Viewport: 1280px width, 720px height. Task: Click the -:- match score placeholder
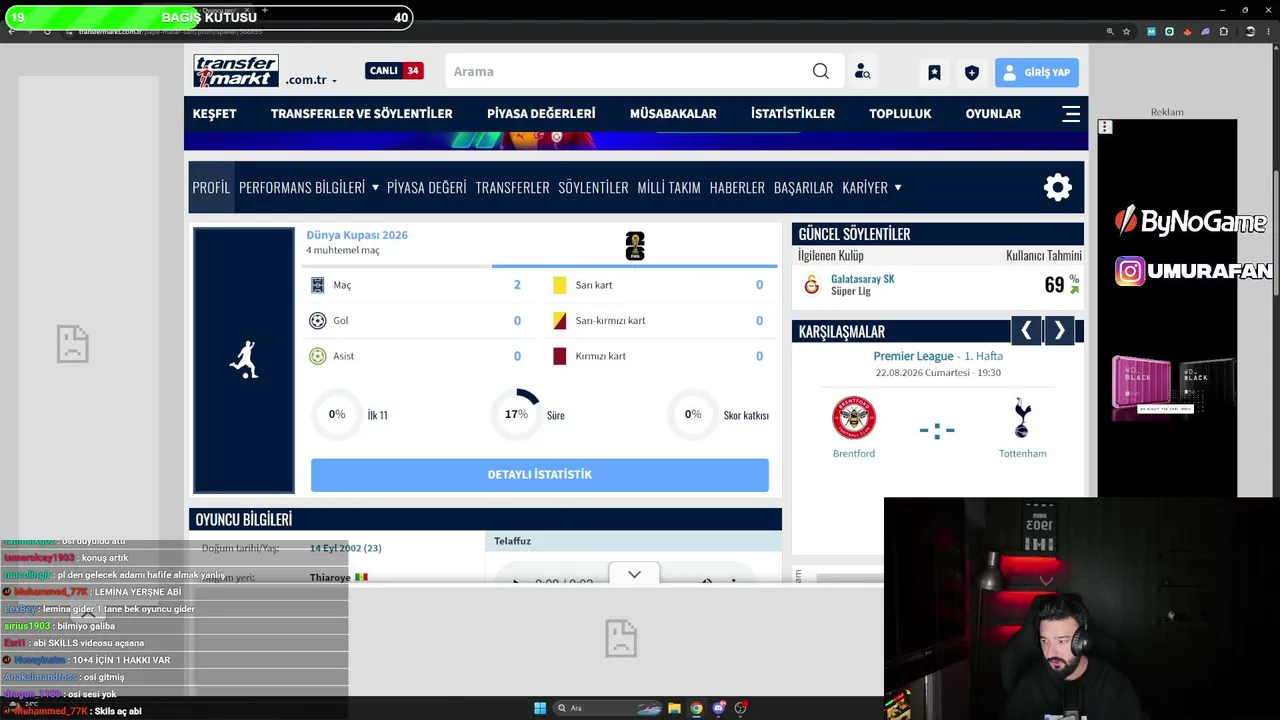point(937,431)
